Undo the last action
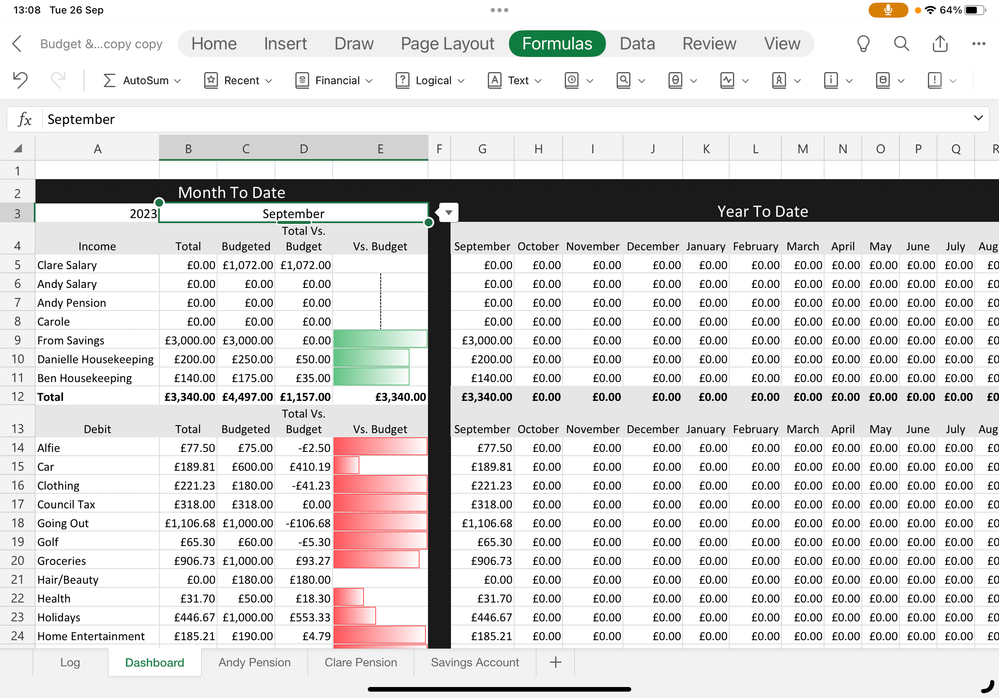 pyautogui.click(x=20, y=80)
